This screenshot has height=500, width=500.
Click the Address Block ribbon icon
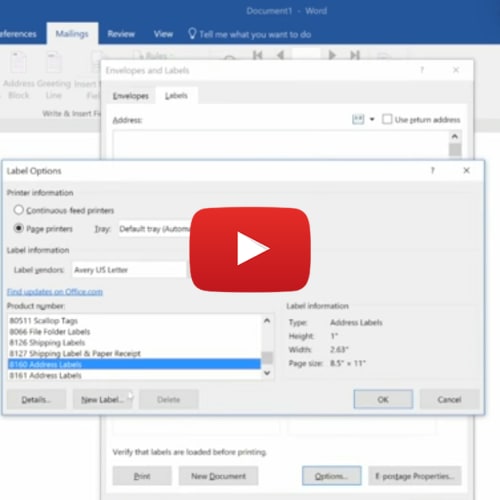[x=18, y=75]
